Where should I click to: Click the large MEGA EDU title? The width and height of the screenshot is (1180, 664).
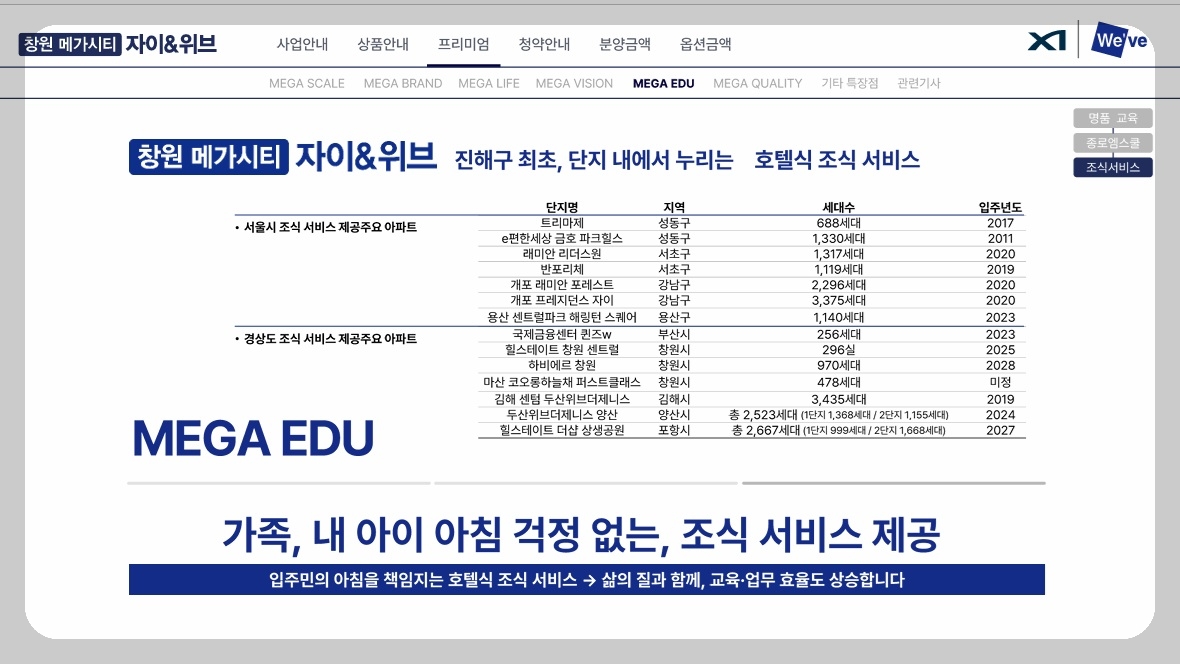click(253, 438)
